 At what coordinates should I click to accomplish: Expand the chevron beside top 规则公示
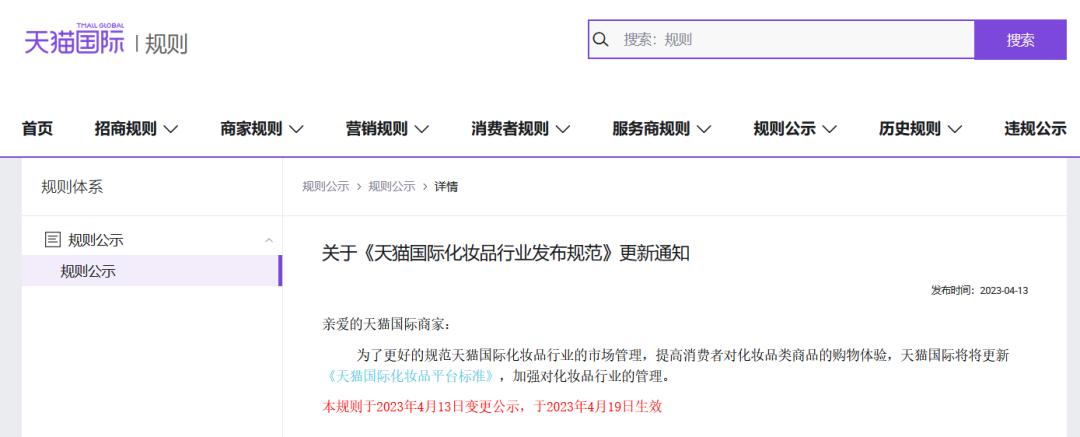coord(830,129)
